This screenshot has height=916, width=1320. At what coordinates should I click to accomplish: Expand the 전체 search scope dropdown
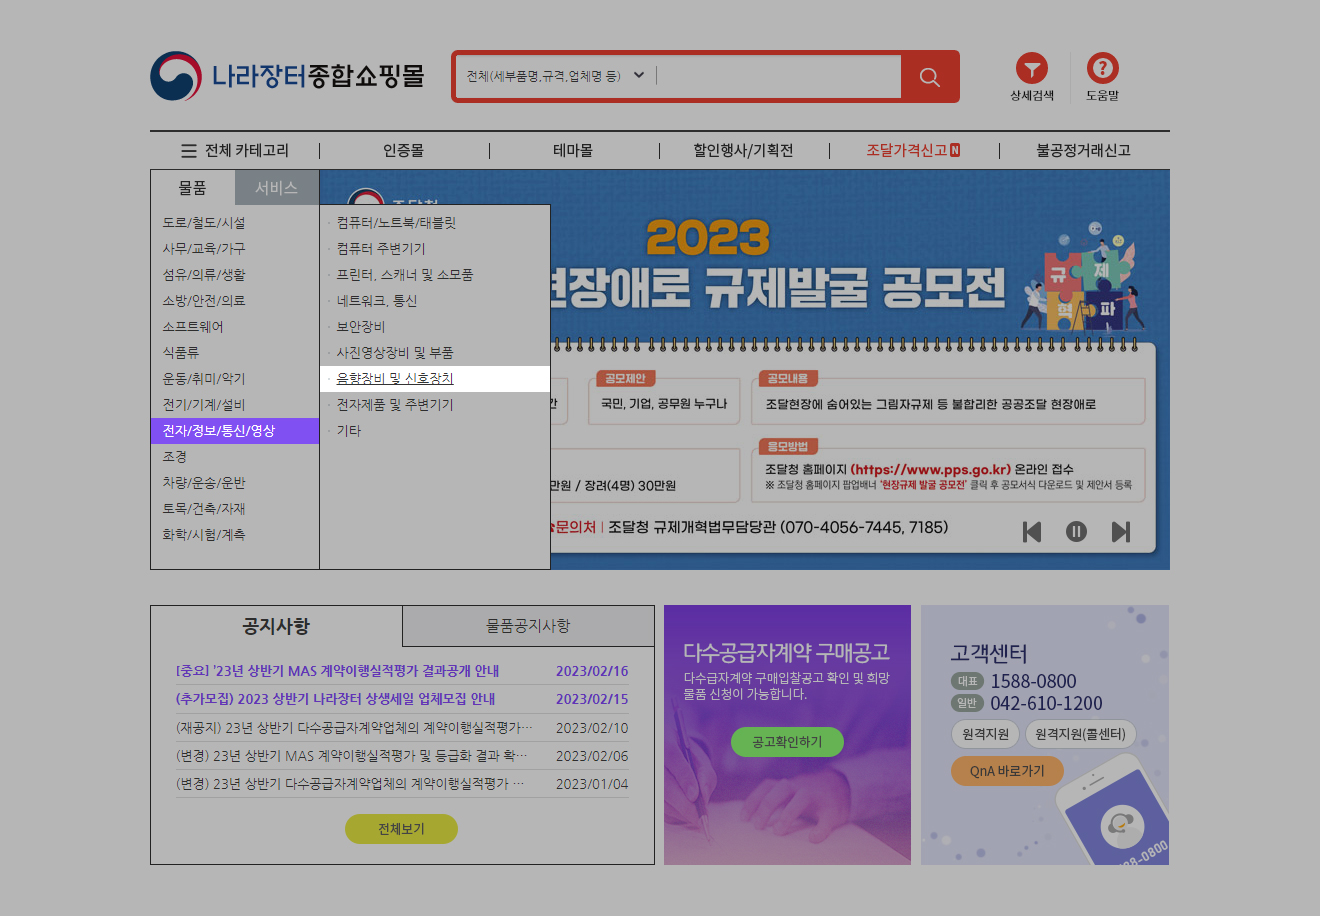[x=556, y=76]
